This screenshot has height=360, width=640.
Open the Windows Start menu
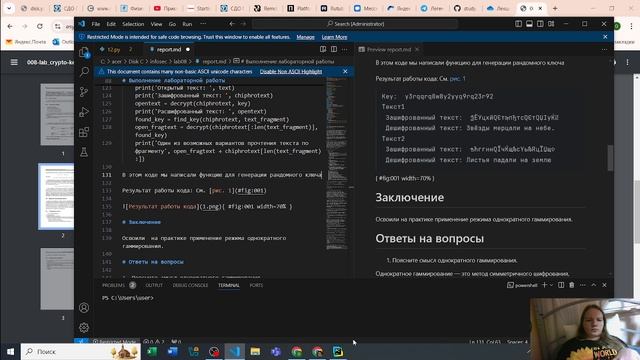[10, 351]
